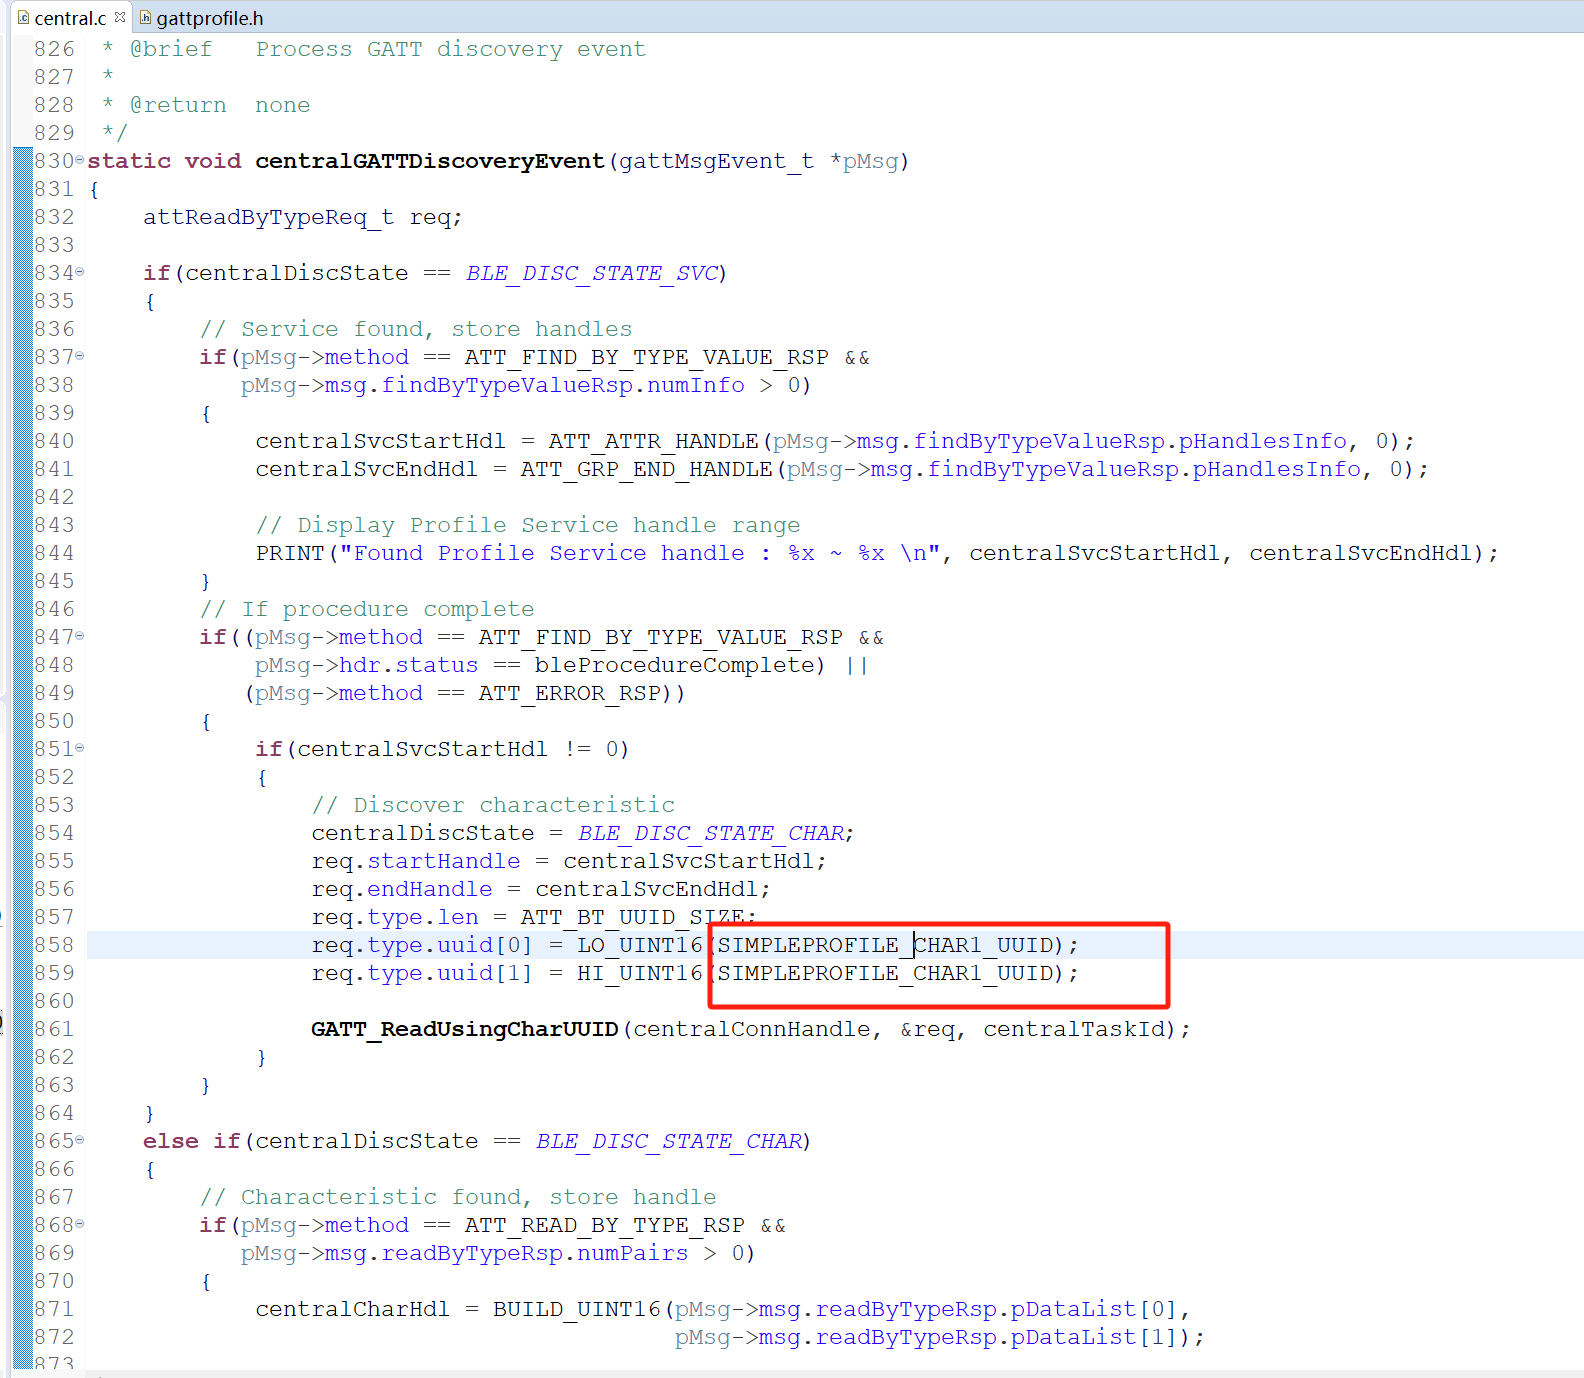Click the centralGATTDiscoveryEvent function name
This screenshot has width=1584, height=1378.
tap(429, 161)
